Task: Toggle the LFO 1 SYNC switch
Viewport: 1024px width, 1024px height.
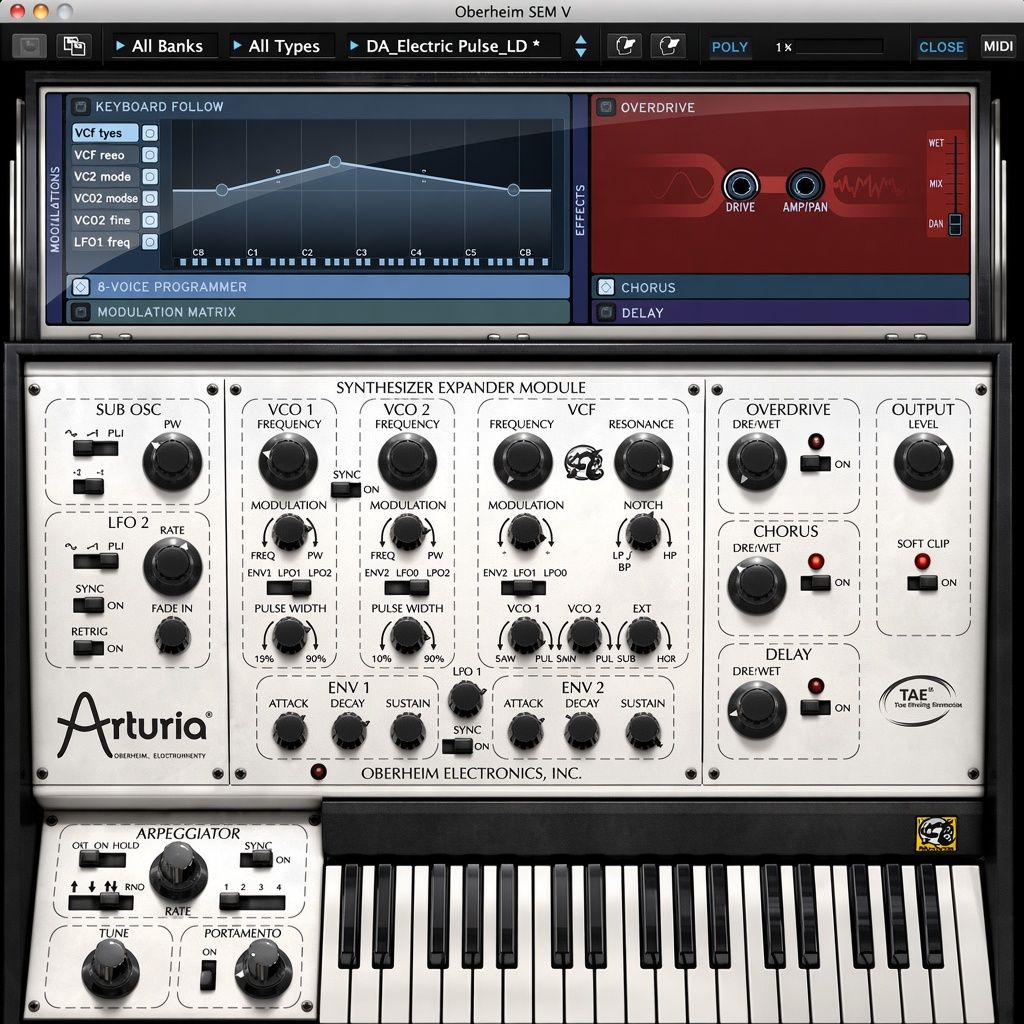Action: pyautogui.click(x=457, y=746)
